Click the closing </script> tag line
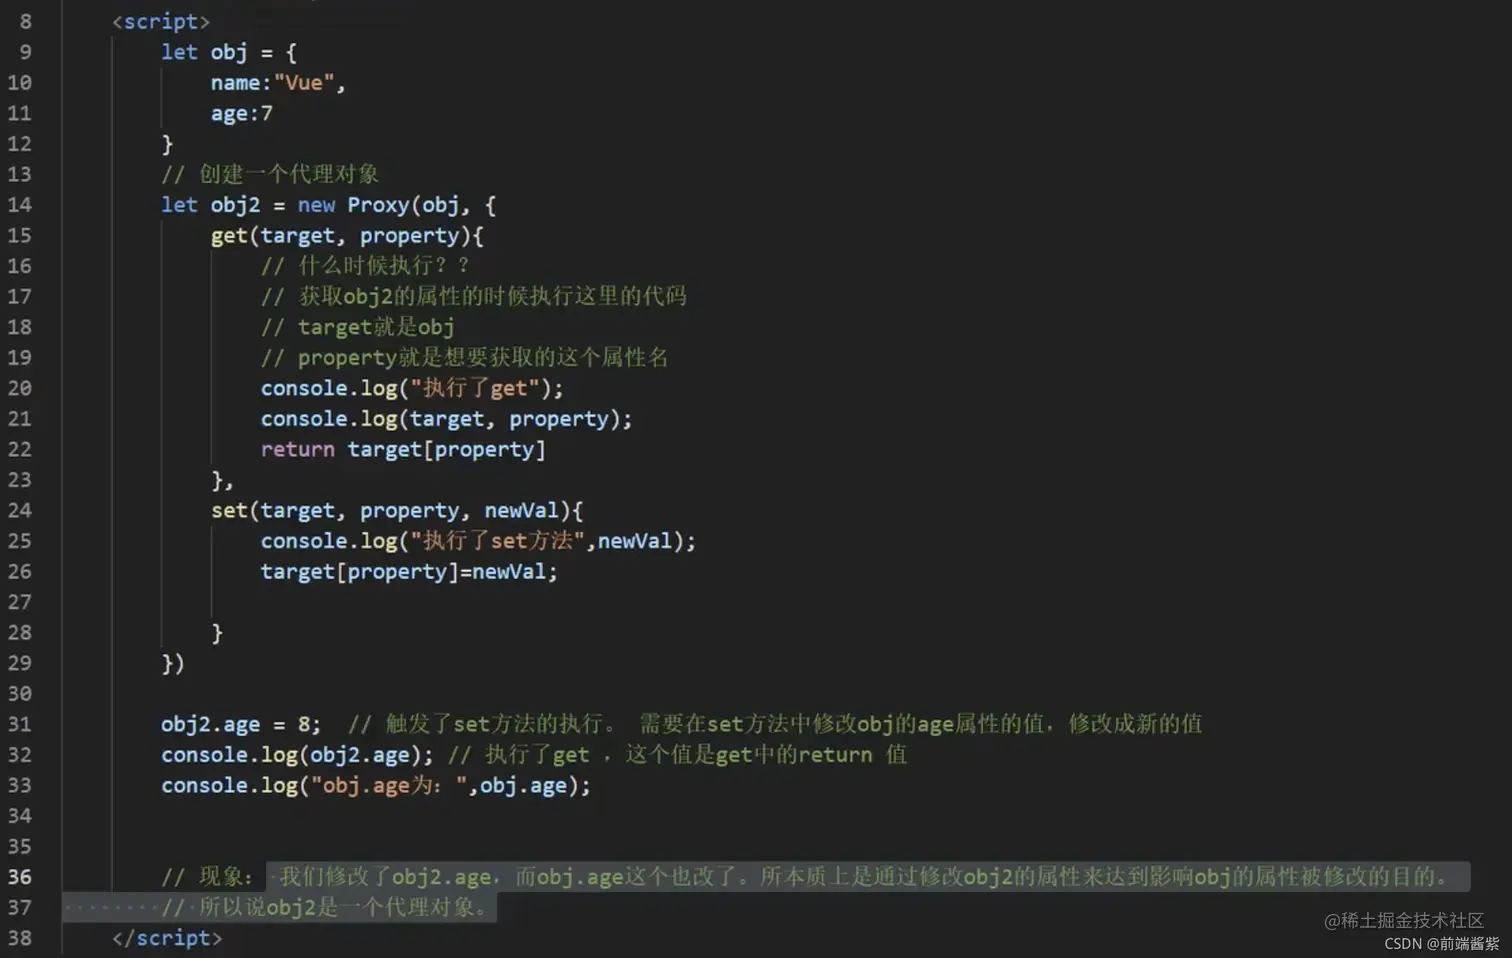 click(x=167, y=938)
